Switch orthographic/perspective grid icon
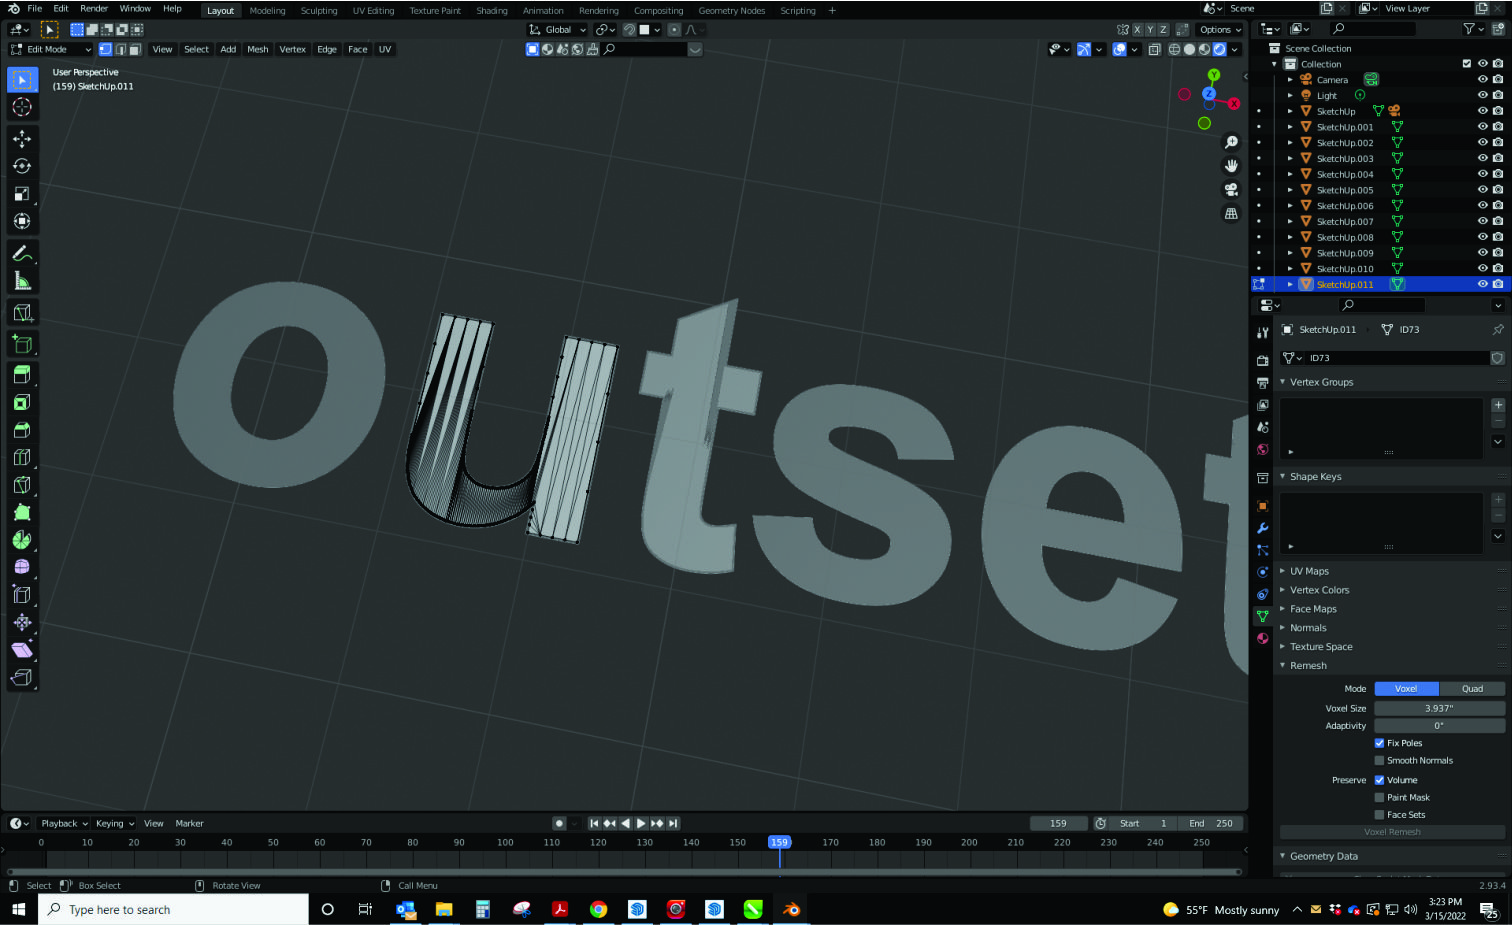1512x925 pixels. click(1231, 214)
